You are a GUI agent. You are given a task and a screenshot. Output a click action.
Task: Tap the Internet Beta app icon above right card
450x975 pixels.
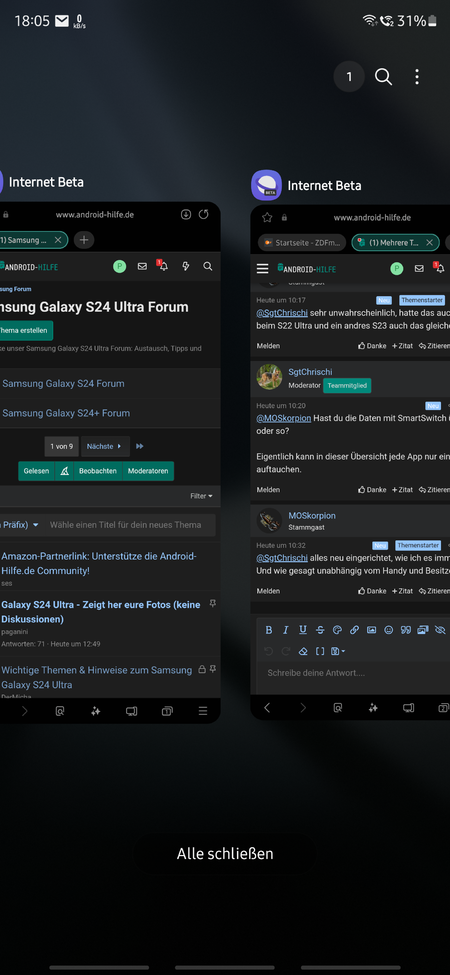pyautogui.click(x=266, y=185)
